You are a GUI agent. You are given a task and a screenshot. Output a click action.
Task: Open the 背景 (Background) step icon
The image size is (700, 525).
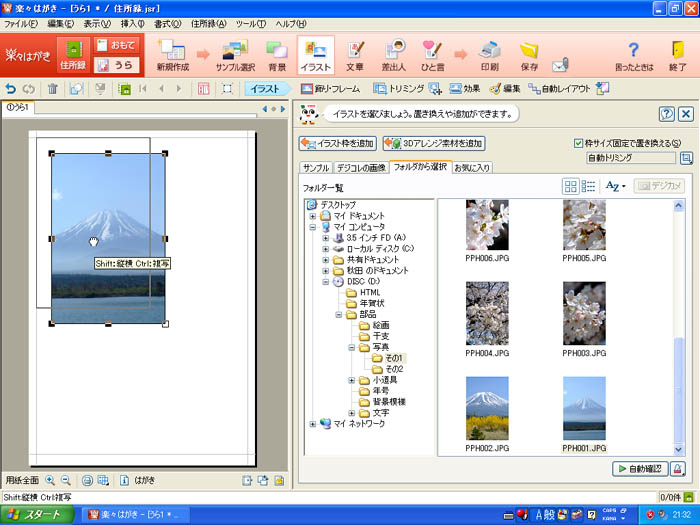277,55
